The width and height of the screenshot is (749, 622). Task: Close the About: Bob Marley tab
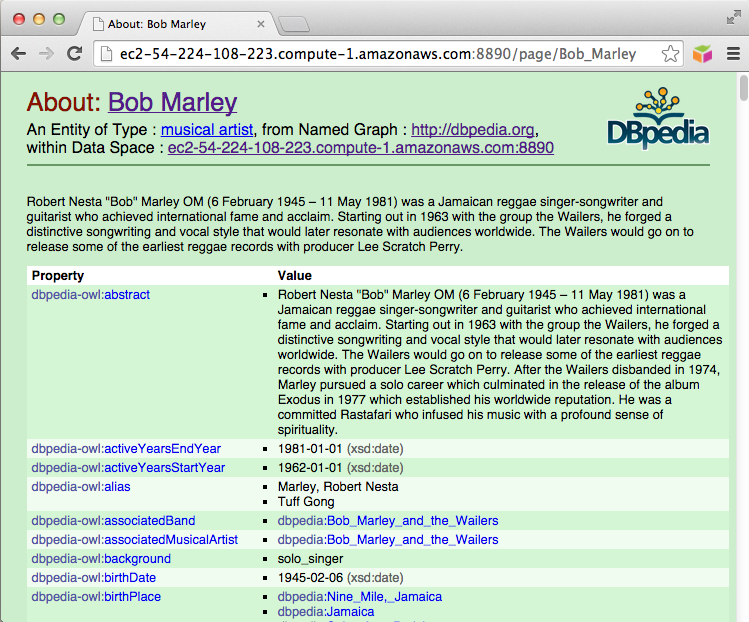point(262,23)
